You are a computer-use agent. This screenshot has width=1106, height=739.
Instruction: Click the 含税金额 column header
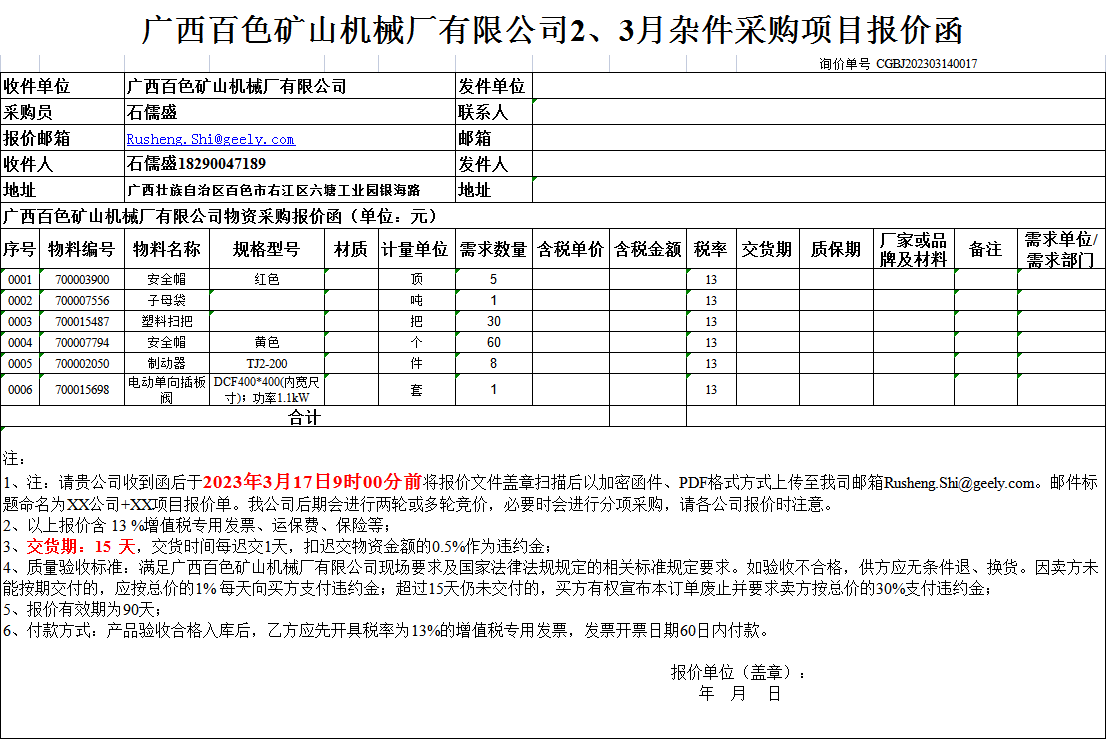click(x=648, y=249)
